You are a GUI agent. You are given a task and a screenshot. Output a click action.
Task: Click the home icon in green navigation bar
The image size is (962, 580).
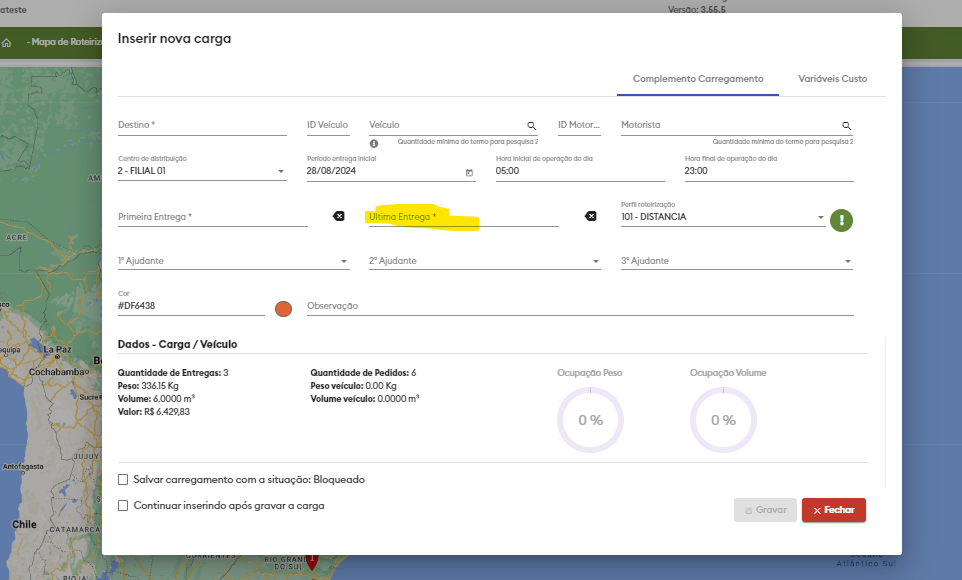coord(7,43)
